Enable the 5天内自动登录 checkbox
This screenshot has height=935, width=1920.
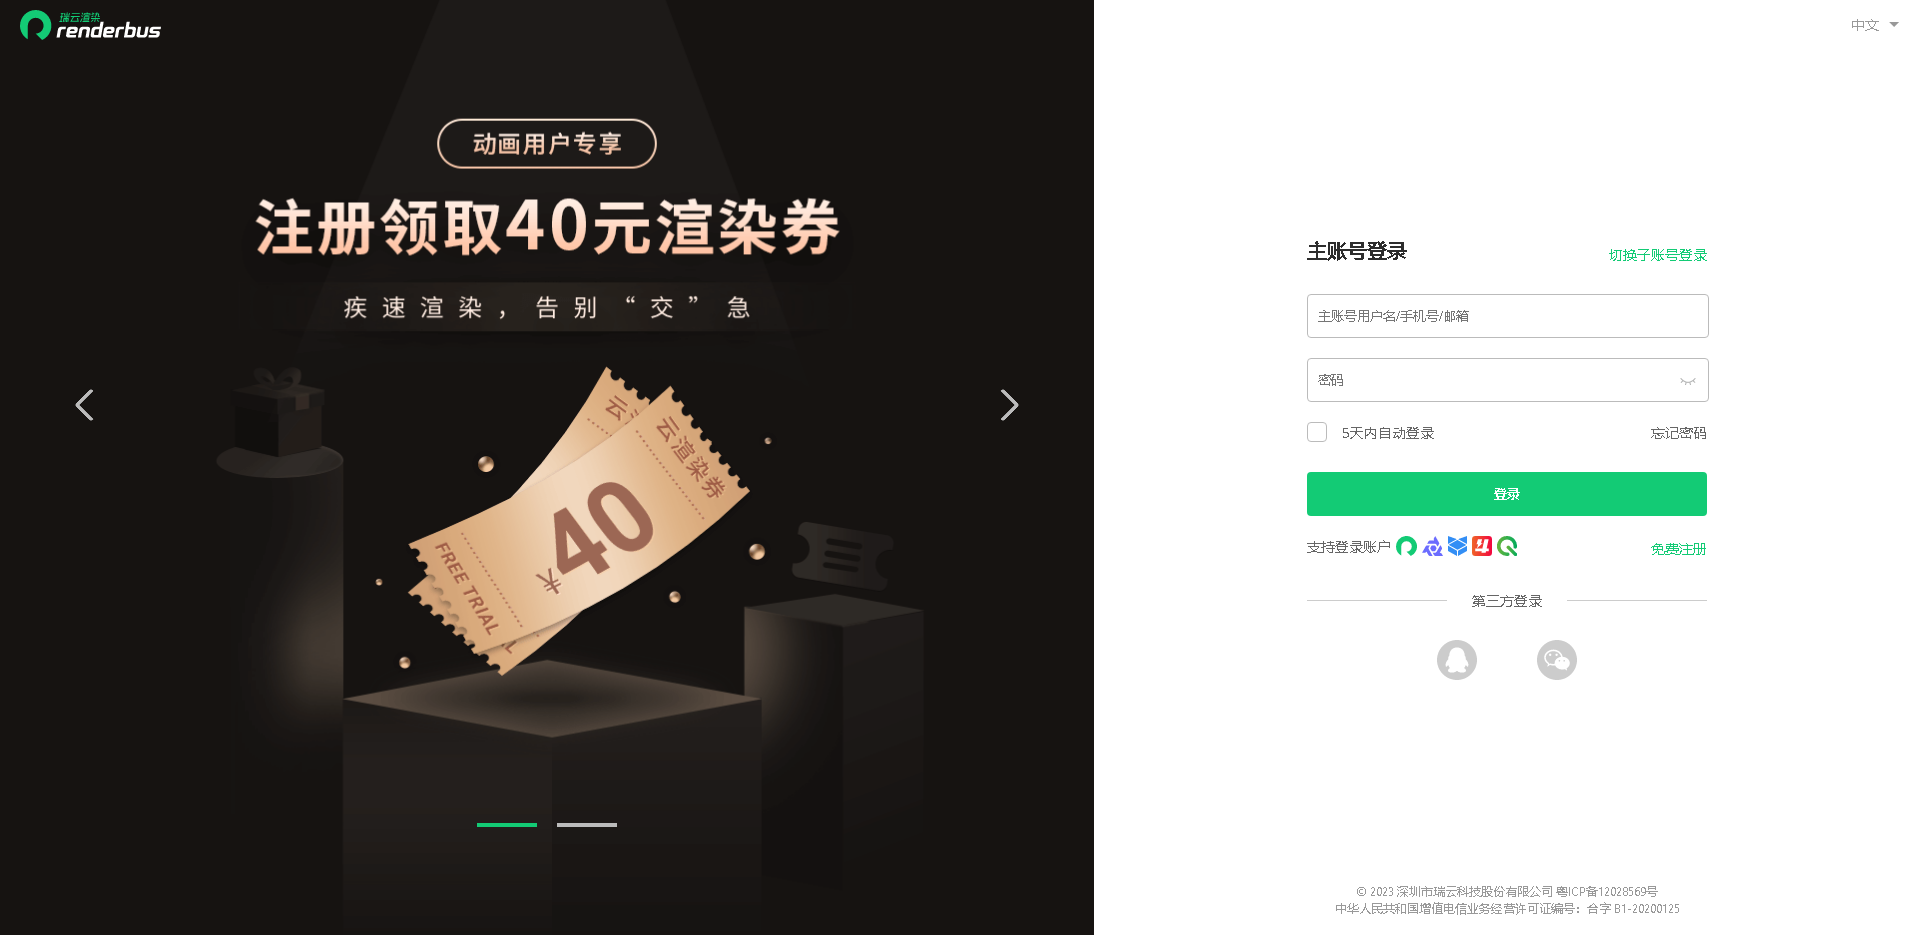click(x=1317, y=432)
